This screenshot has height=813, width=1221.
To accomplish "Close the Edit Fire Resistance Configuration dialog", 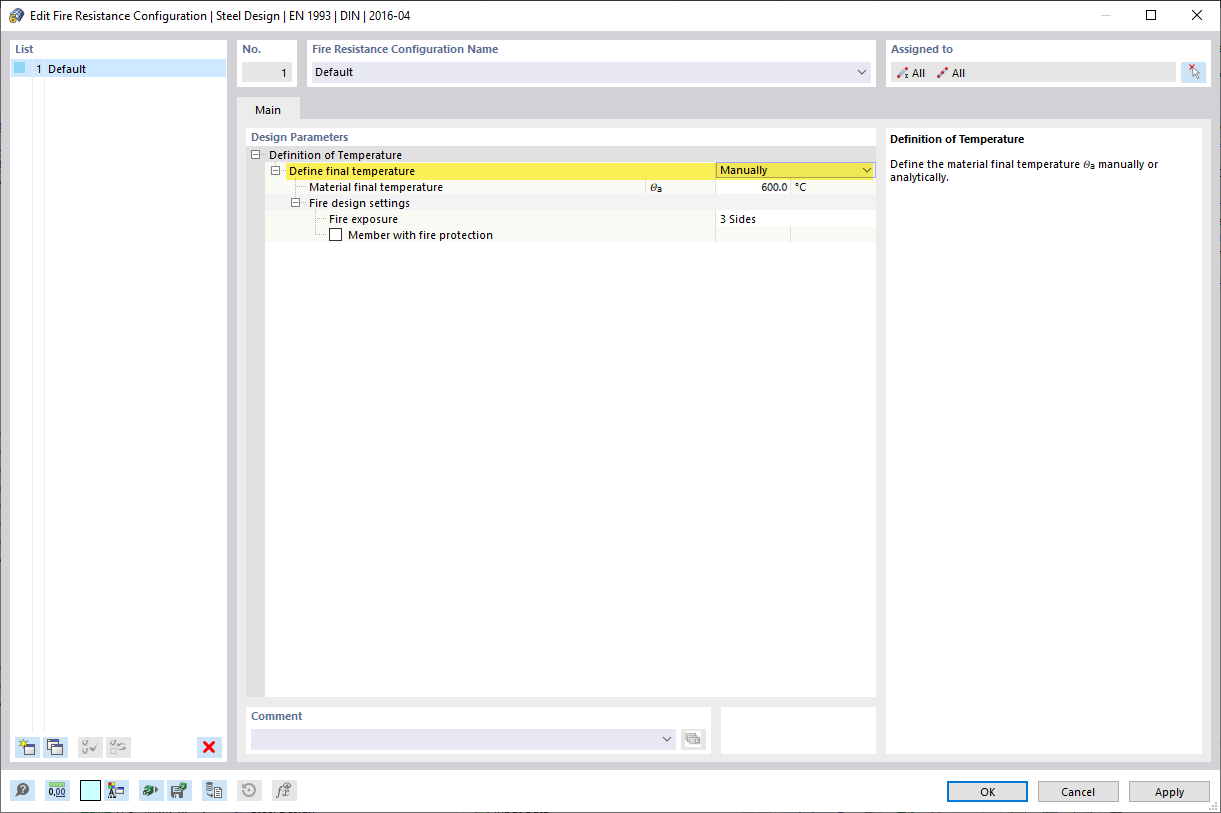I will (1197, 15).
